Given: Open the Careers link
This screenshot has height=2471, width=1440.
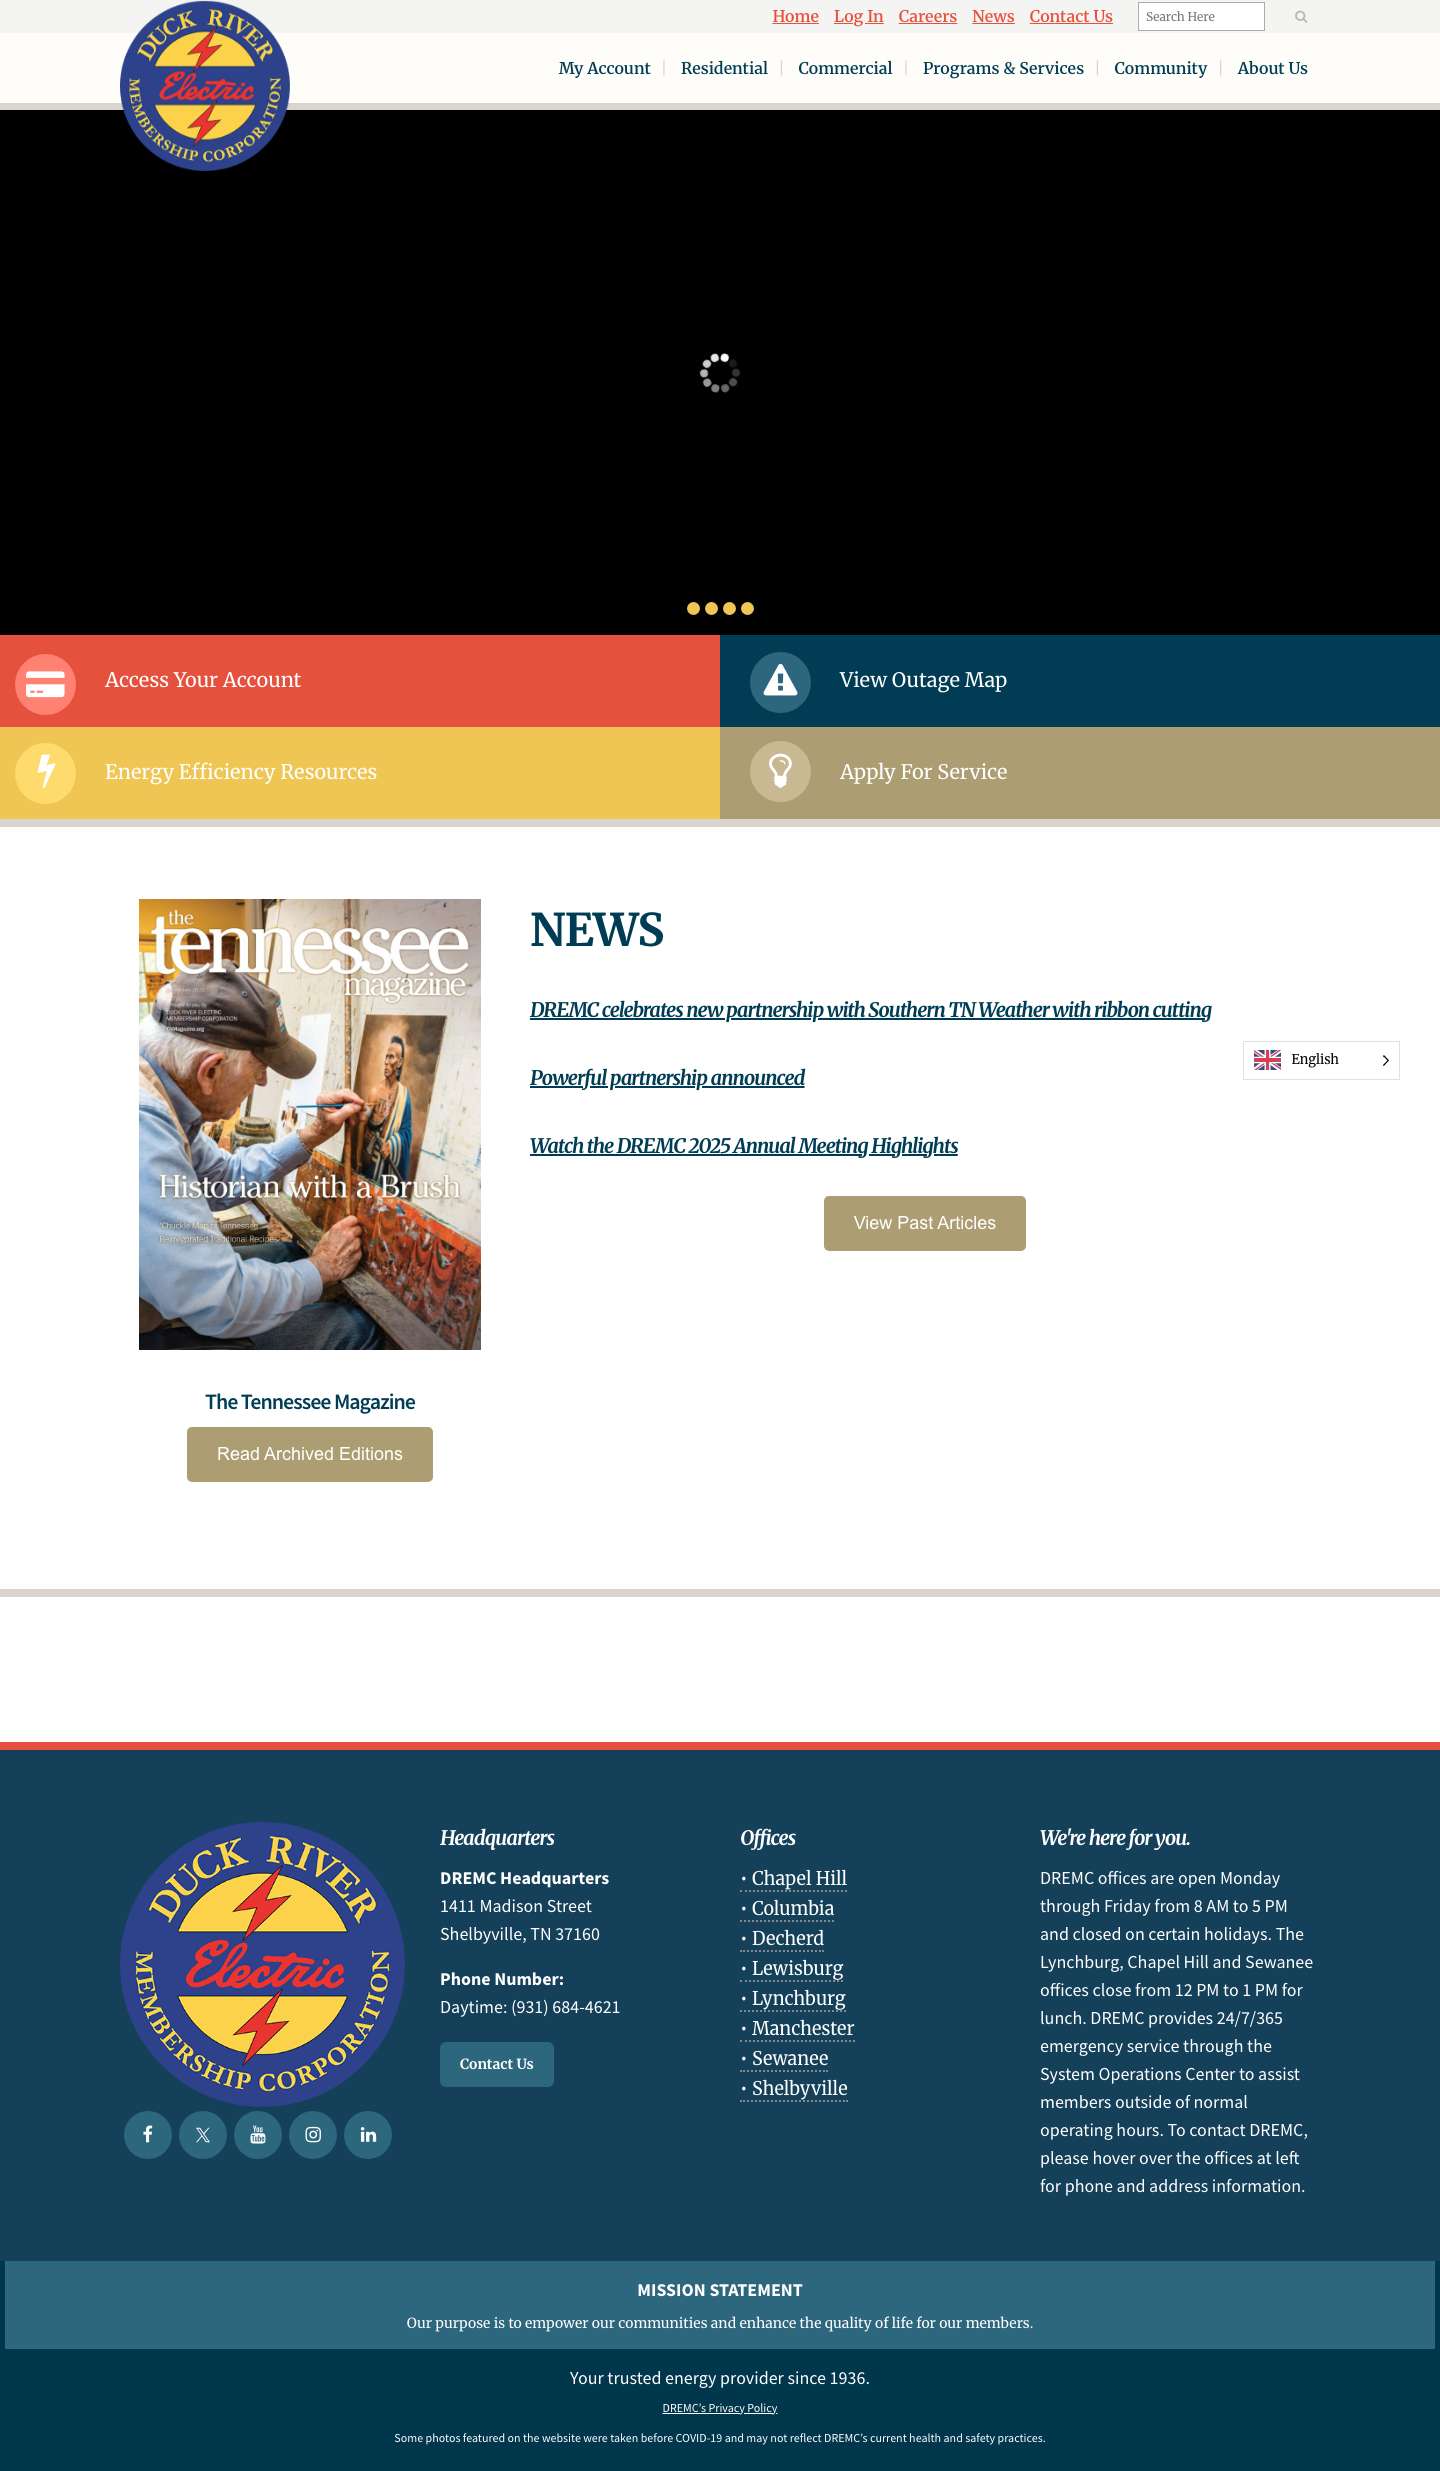Looking at the screenshot, I should pyautogui.click(x=927, y=16).
